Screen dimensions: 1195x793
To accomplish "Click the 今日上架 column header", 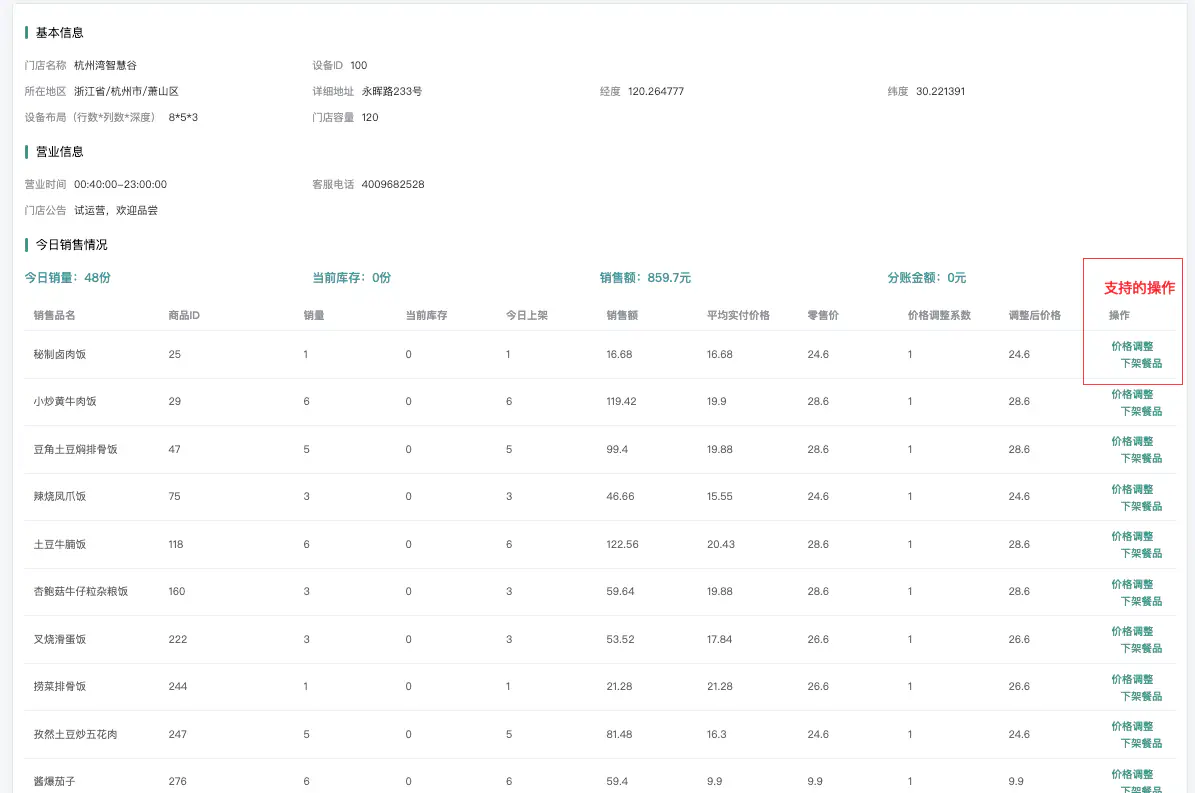I will (527, 315).
